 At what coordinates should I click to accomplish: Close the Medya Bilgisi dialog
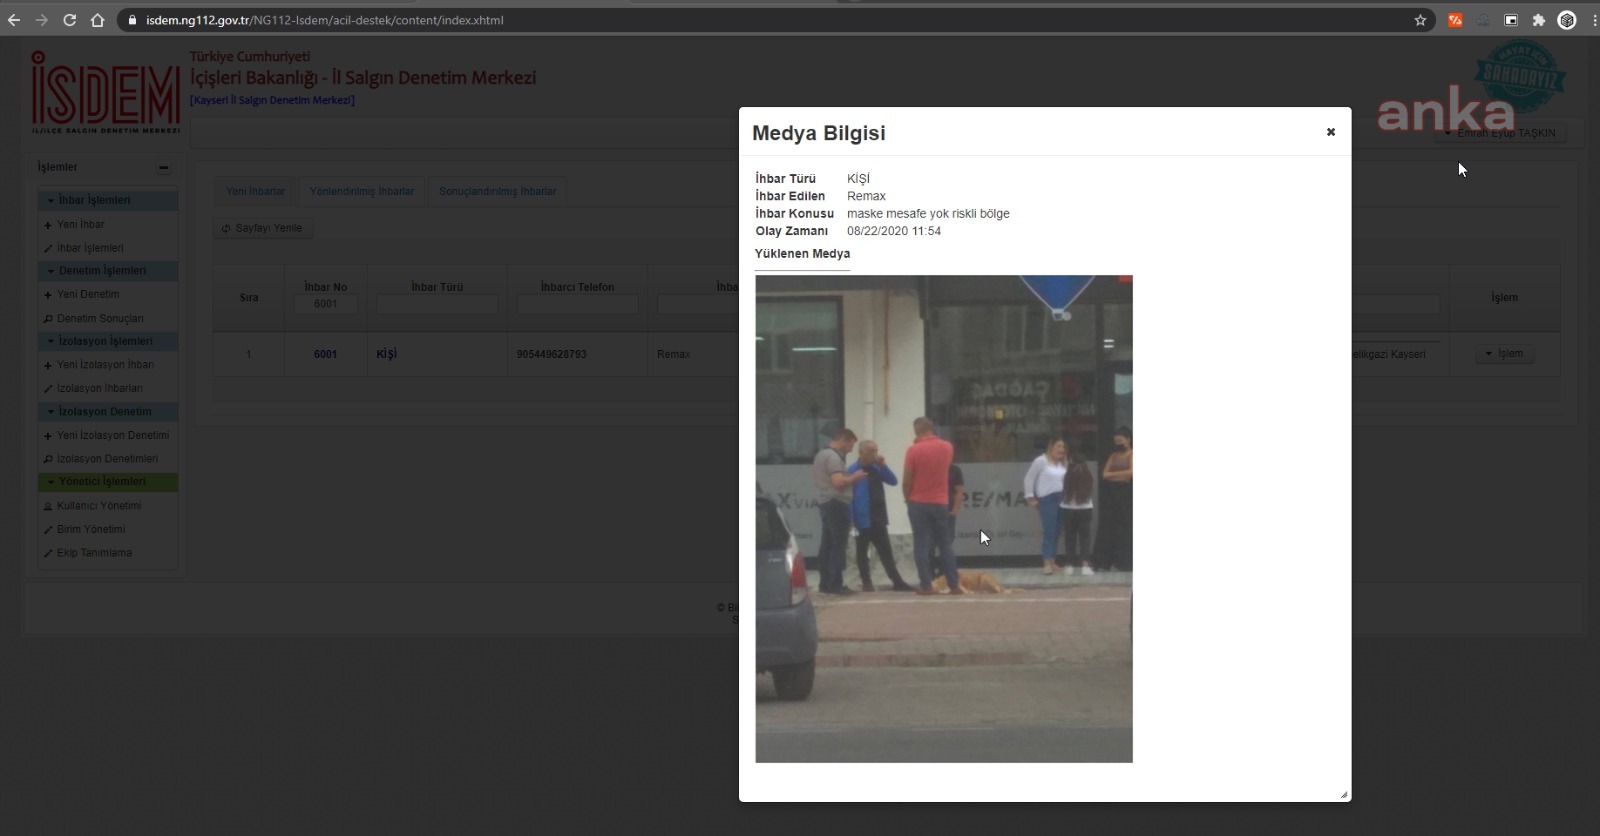tap(1330, 132)
